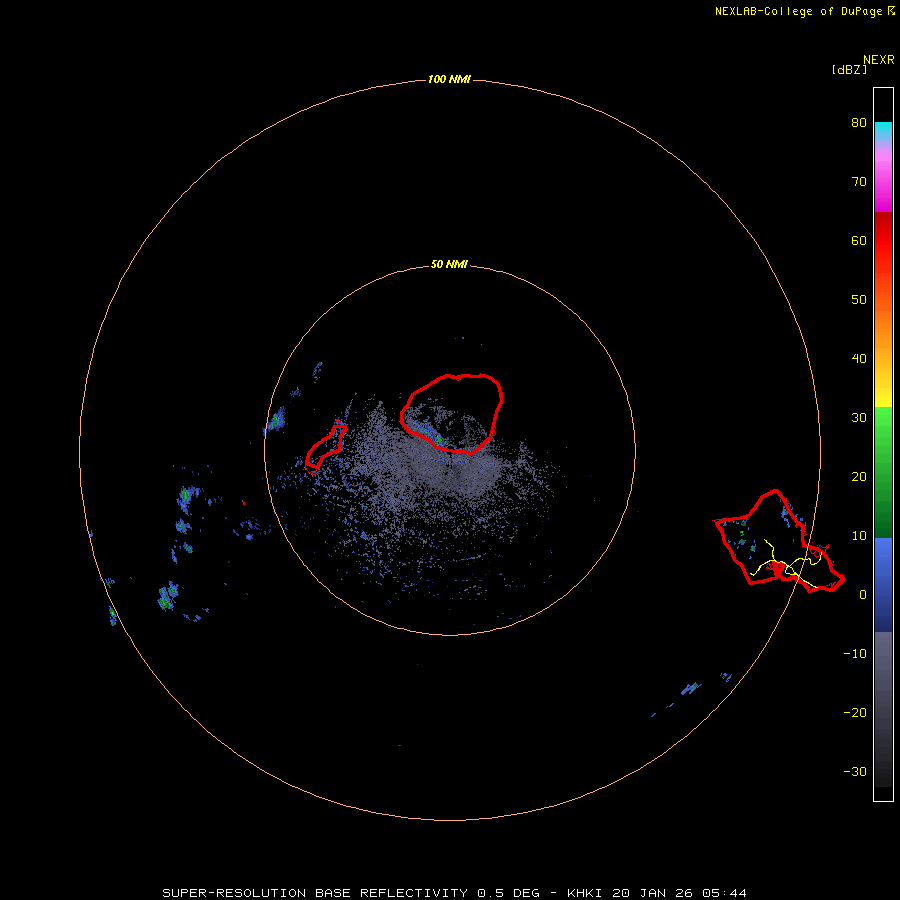This screenshot has width=900, height=900.
Task: Click the 0 value on the dBZ scale
Action: coord(863,595)
